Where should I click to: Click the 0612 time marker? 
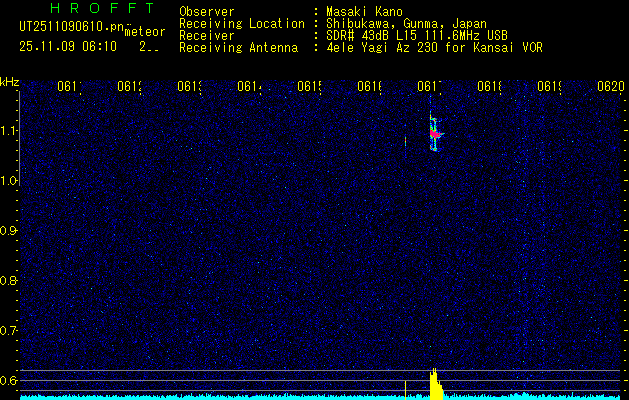[x=129, y=86]
